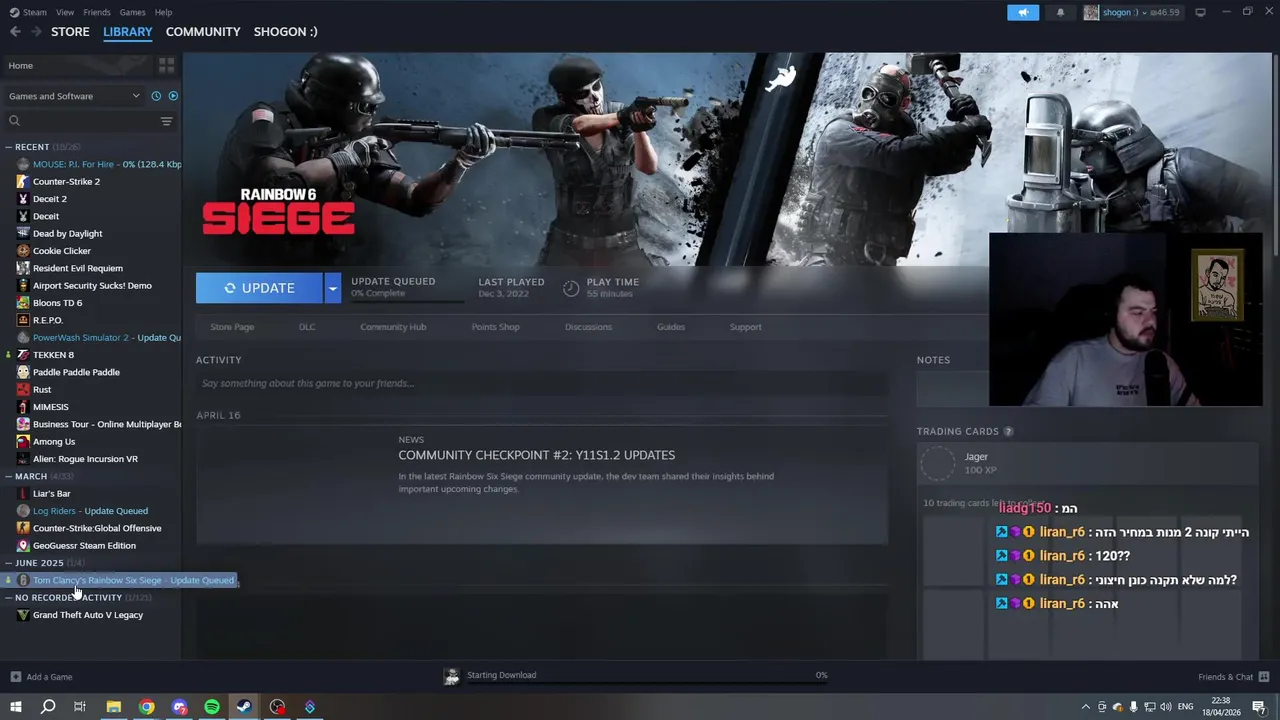This screenshot has height=720, width=1280.
Task: Select Dead by Daylight in library
Action: click(67, 234)
